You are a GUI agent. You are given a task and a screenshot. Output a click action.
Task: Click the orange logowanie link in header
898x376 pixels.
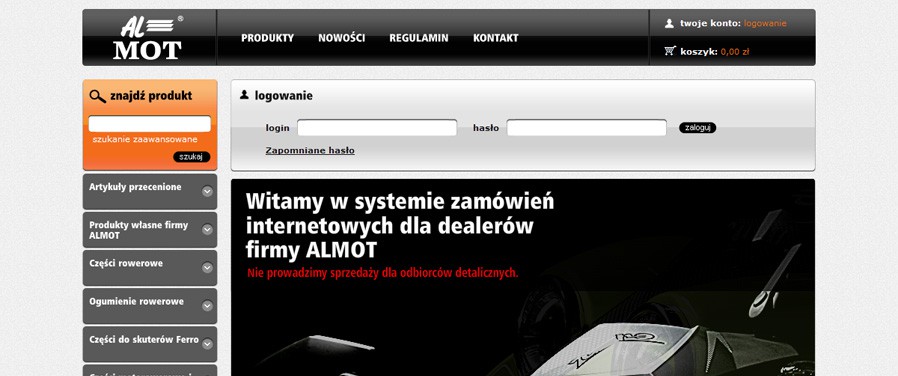point(765,23)
